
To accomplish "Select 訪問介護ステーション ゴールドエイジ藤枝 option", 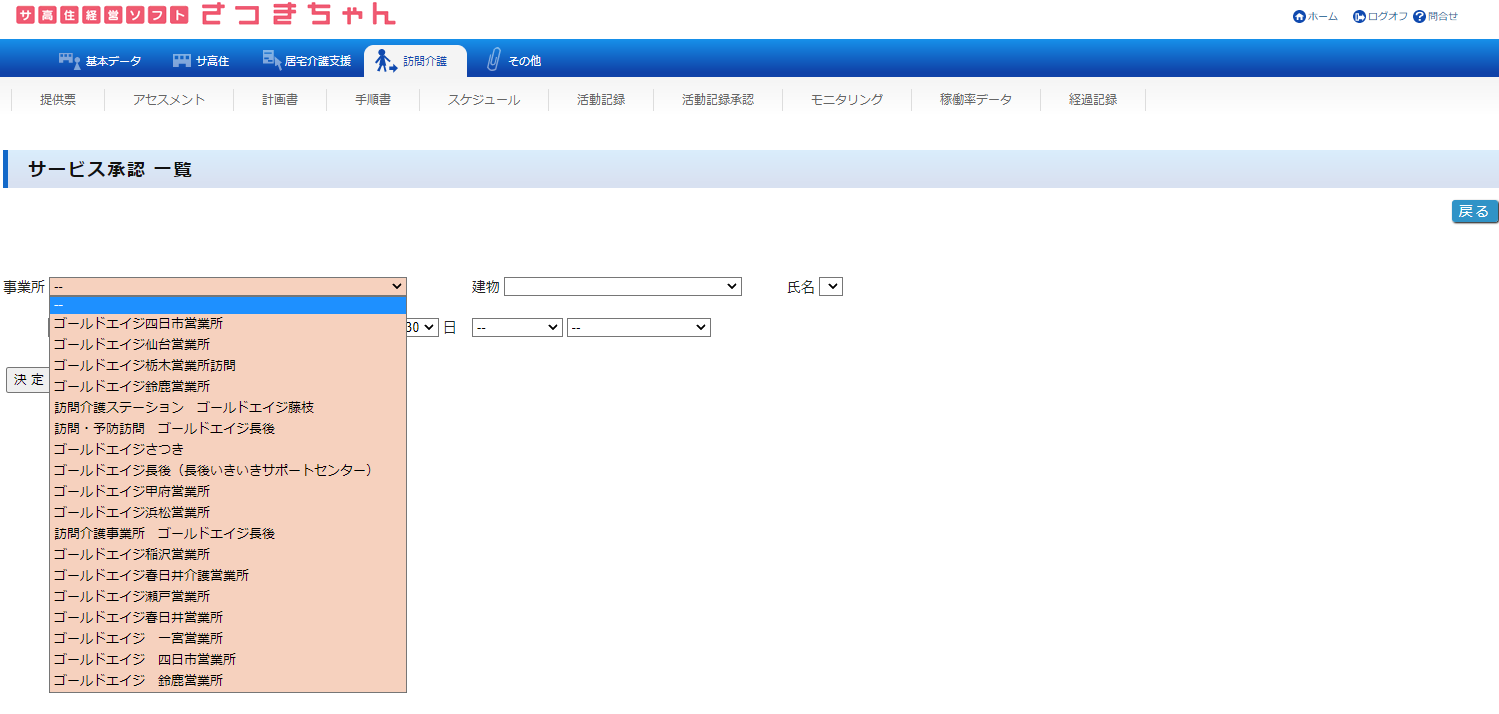I will click(184, 407).
